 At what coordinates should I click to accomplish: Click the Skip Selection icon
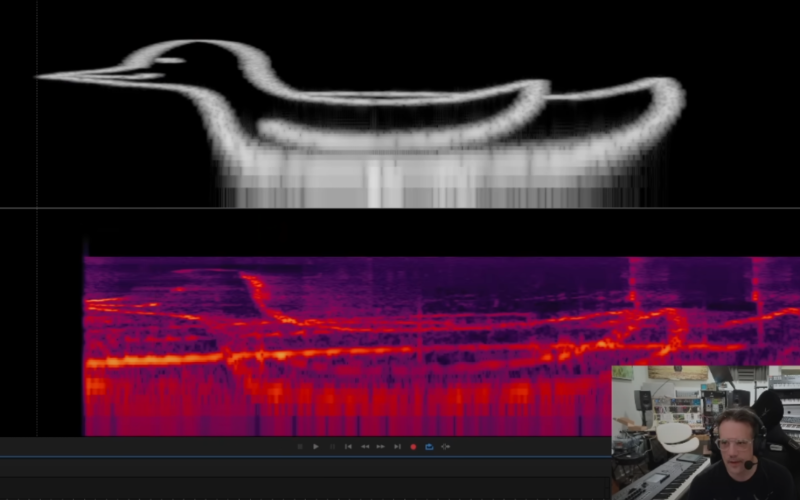pos(445,446)
